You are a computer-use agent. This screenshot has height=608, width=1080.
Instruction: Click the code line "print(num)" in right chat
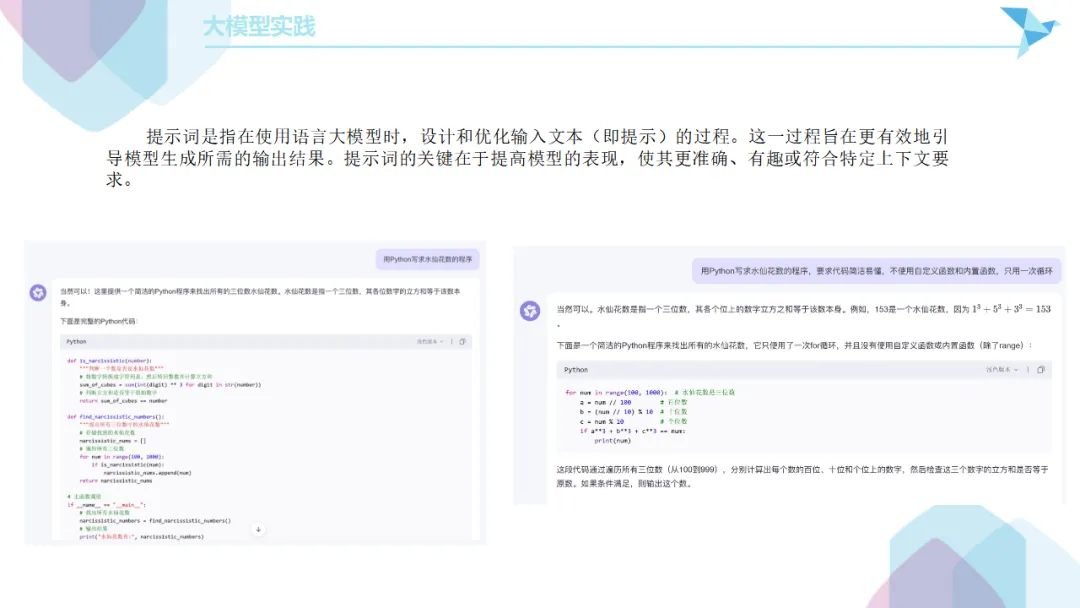[612, 441]
